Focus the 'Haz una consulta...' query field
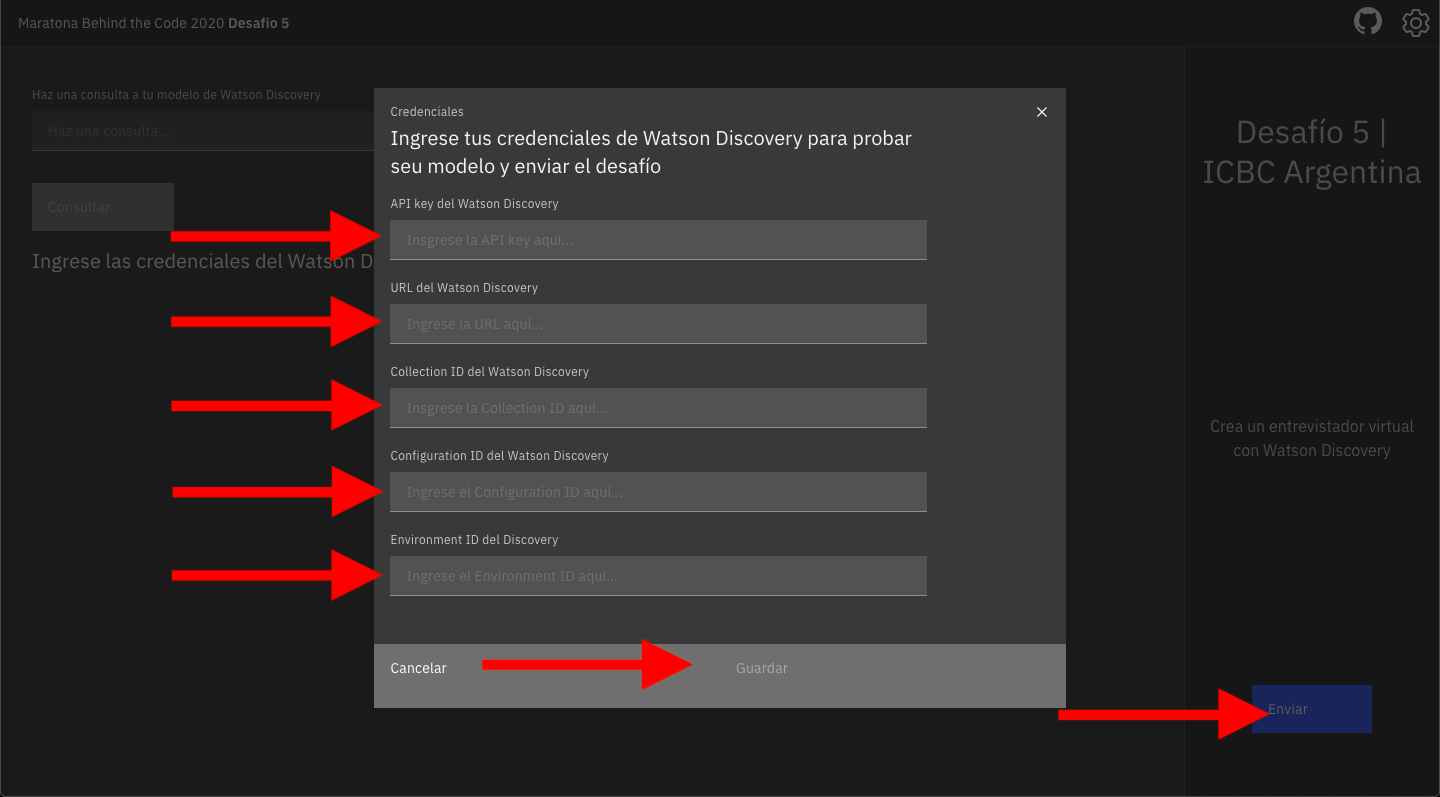This screenshot has height=797, width=1440. (203, 131)
